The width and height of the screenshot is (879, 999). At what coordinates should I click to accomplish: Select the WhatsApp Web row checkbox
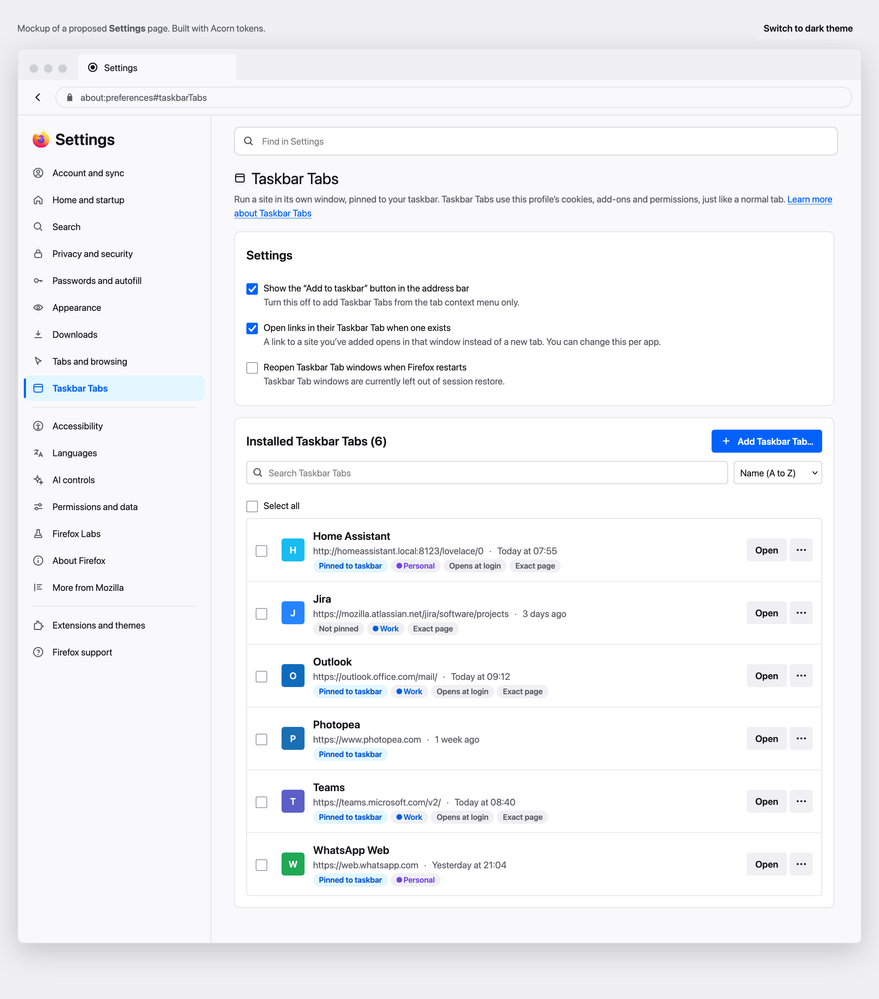(x=261, y=865)
